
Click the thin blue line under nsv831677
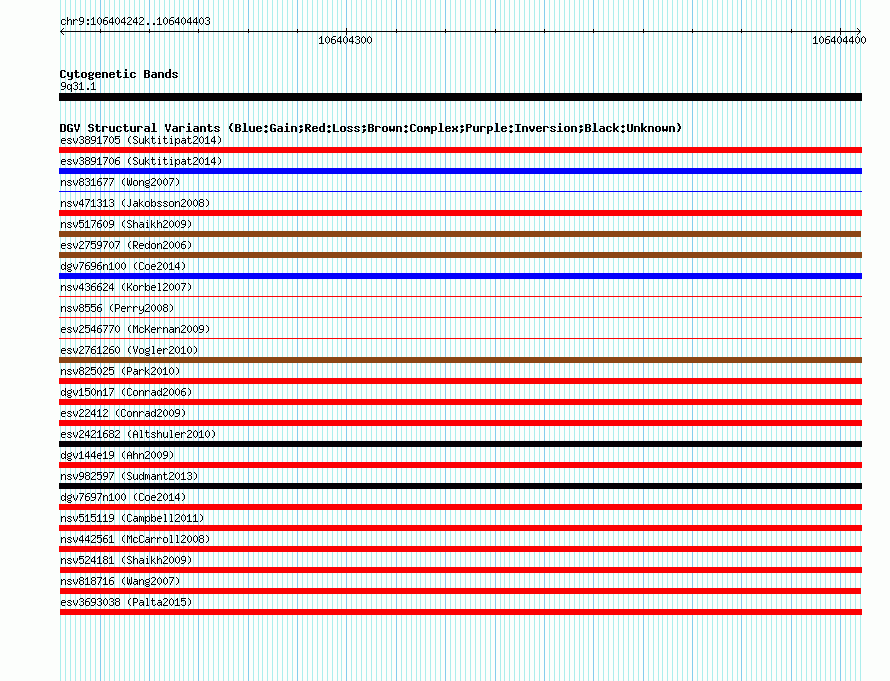coord(460,192)
